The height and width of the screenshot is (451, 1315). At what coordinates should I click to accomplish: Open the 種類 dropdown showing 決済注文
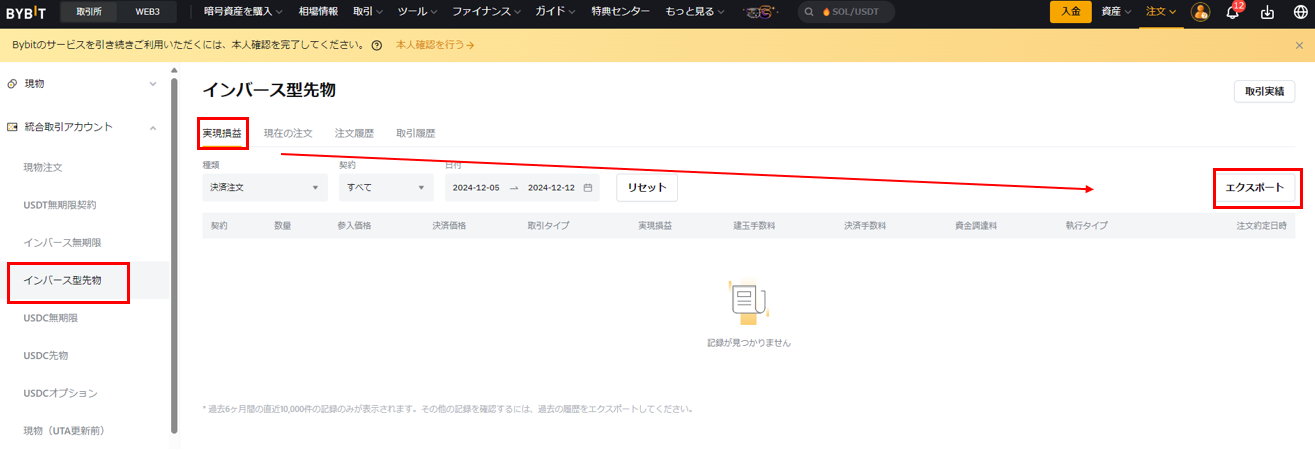click(x=264, y=187)
